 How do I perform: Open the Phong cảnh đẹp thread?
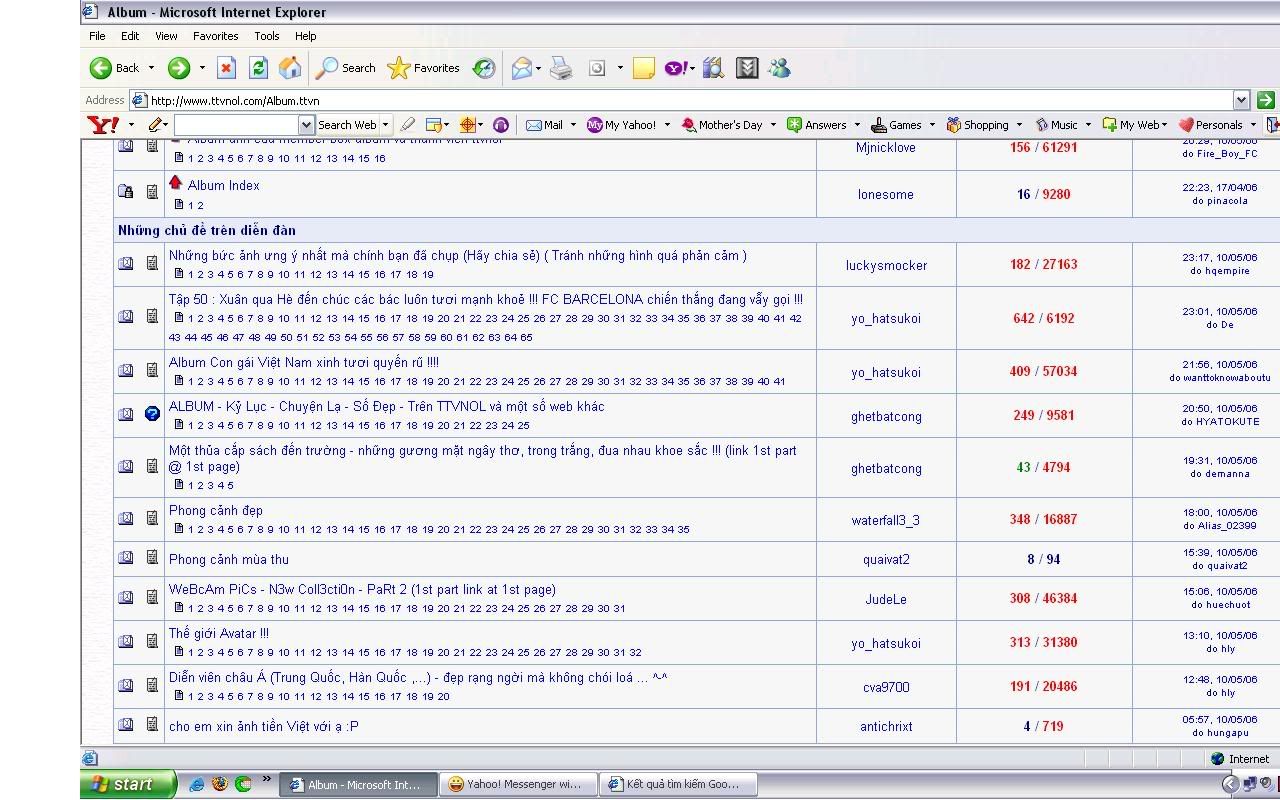pos(216,510)
